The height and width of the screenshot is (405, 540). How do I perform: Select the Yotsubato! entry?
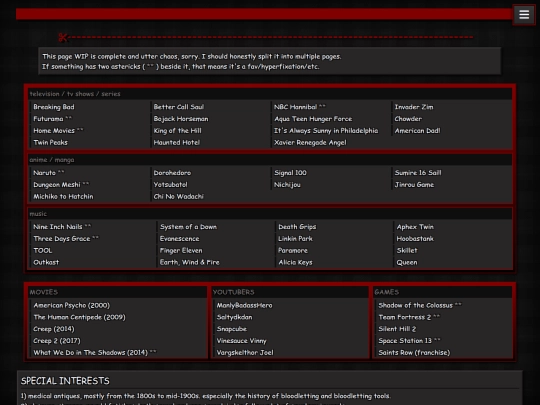(x=170, y=185)
